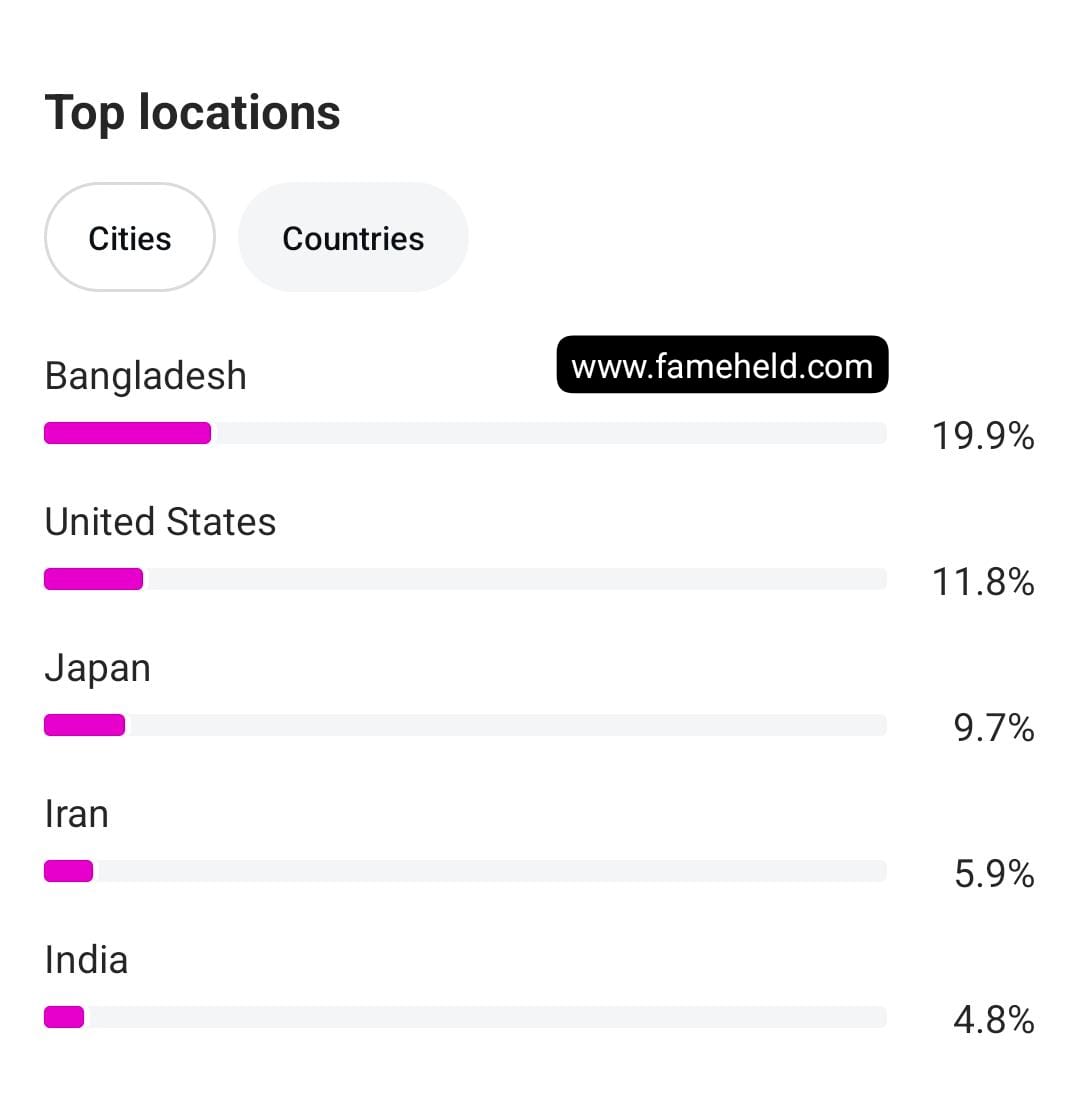Image resolution: width=1080 pixels, height=1116 pixels.
Task: Click the gray track of Bangladesh bar
Action: (x=550, y=433)
